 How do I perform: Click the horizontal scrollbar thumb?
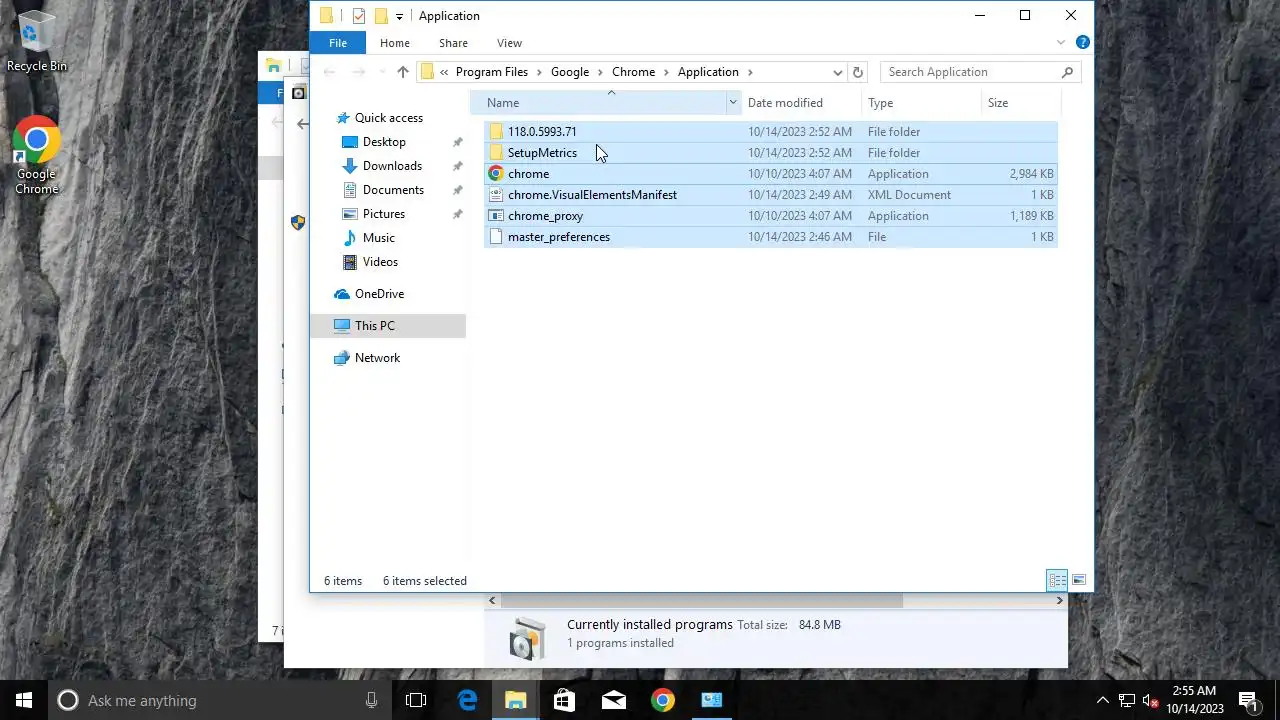(701, 601)
